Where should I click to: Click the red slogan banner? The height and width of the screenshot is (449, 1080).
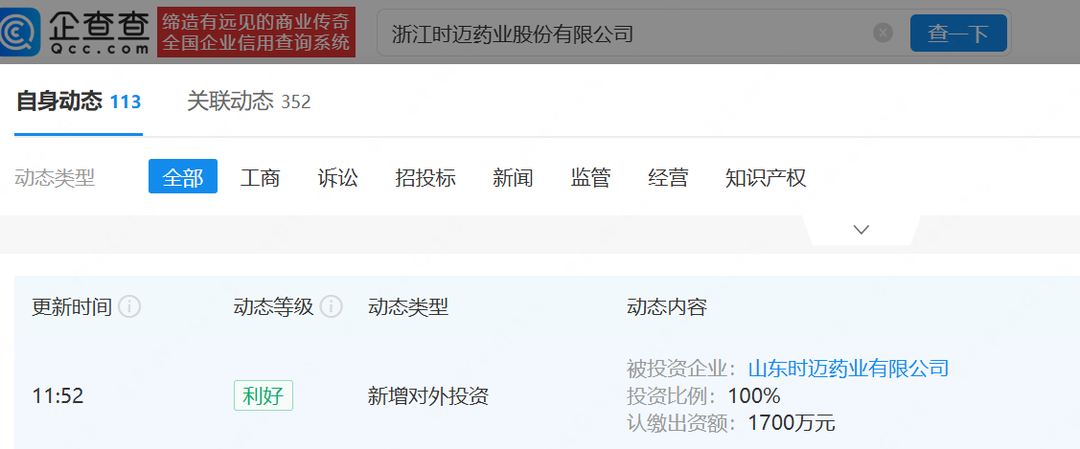tap(256, 32)
